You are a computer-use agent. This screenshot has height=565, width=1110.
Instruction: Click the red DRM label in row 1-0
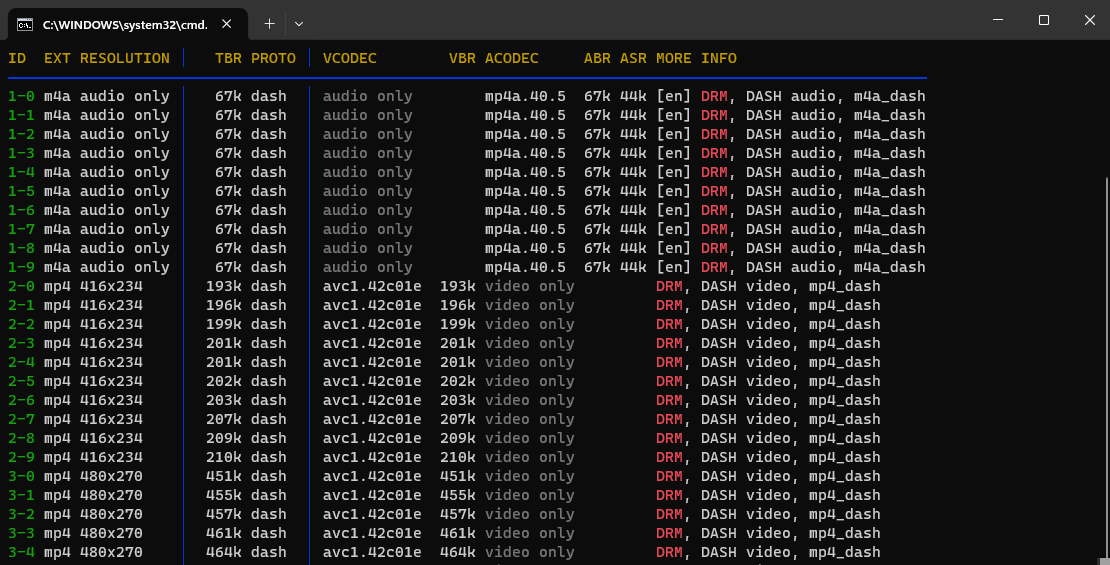(x=714, y=96)
